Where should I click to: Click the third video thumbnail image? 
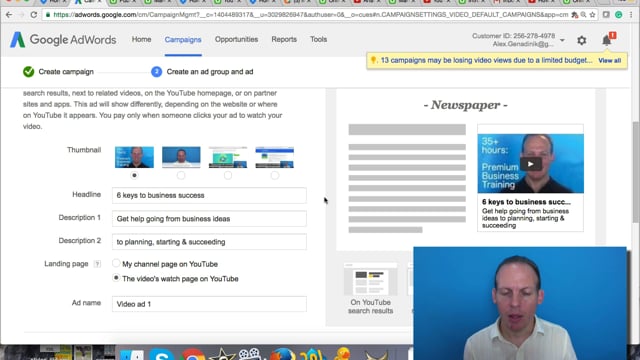click(x=228, y=157)
